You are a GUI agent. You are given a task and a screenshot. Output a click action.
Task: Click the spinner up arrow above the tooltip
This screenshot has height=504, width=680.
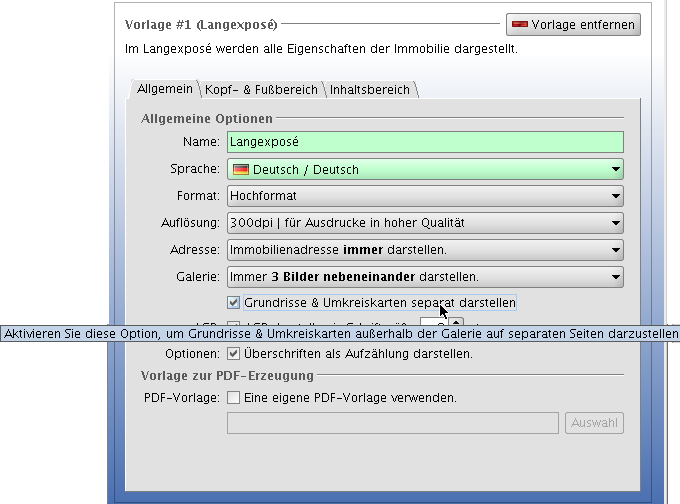[x=456, y=321]
